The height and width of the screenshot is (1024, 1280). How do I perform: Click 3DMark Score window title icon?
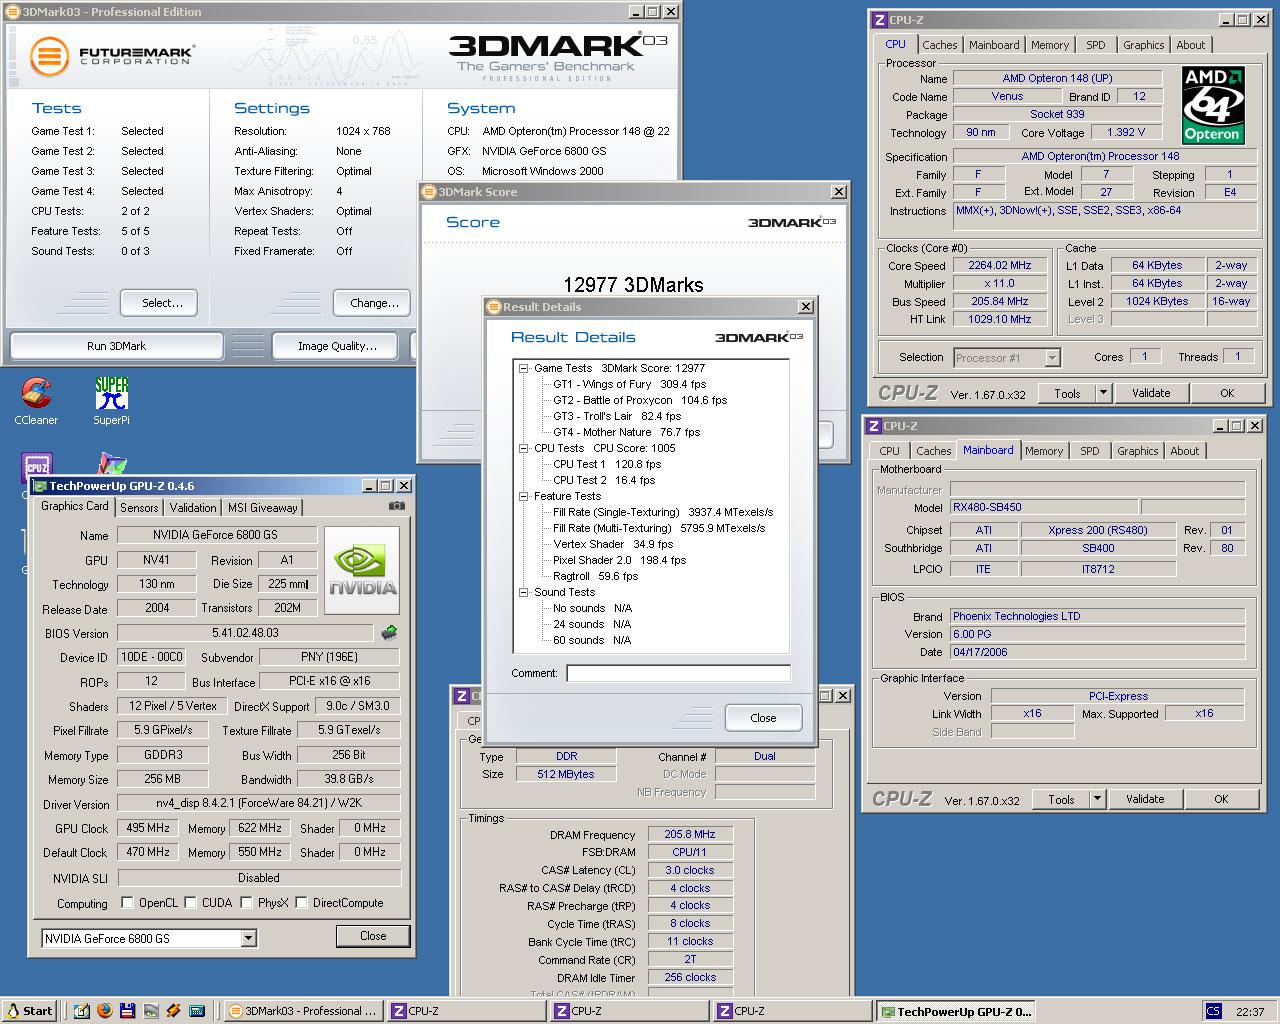429,192
